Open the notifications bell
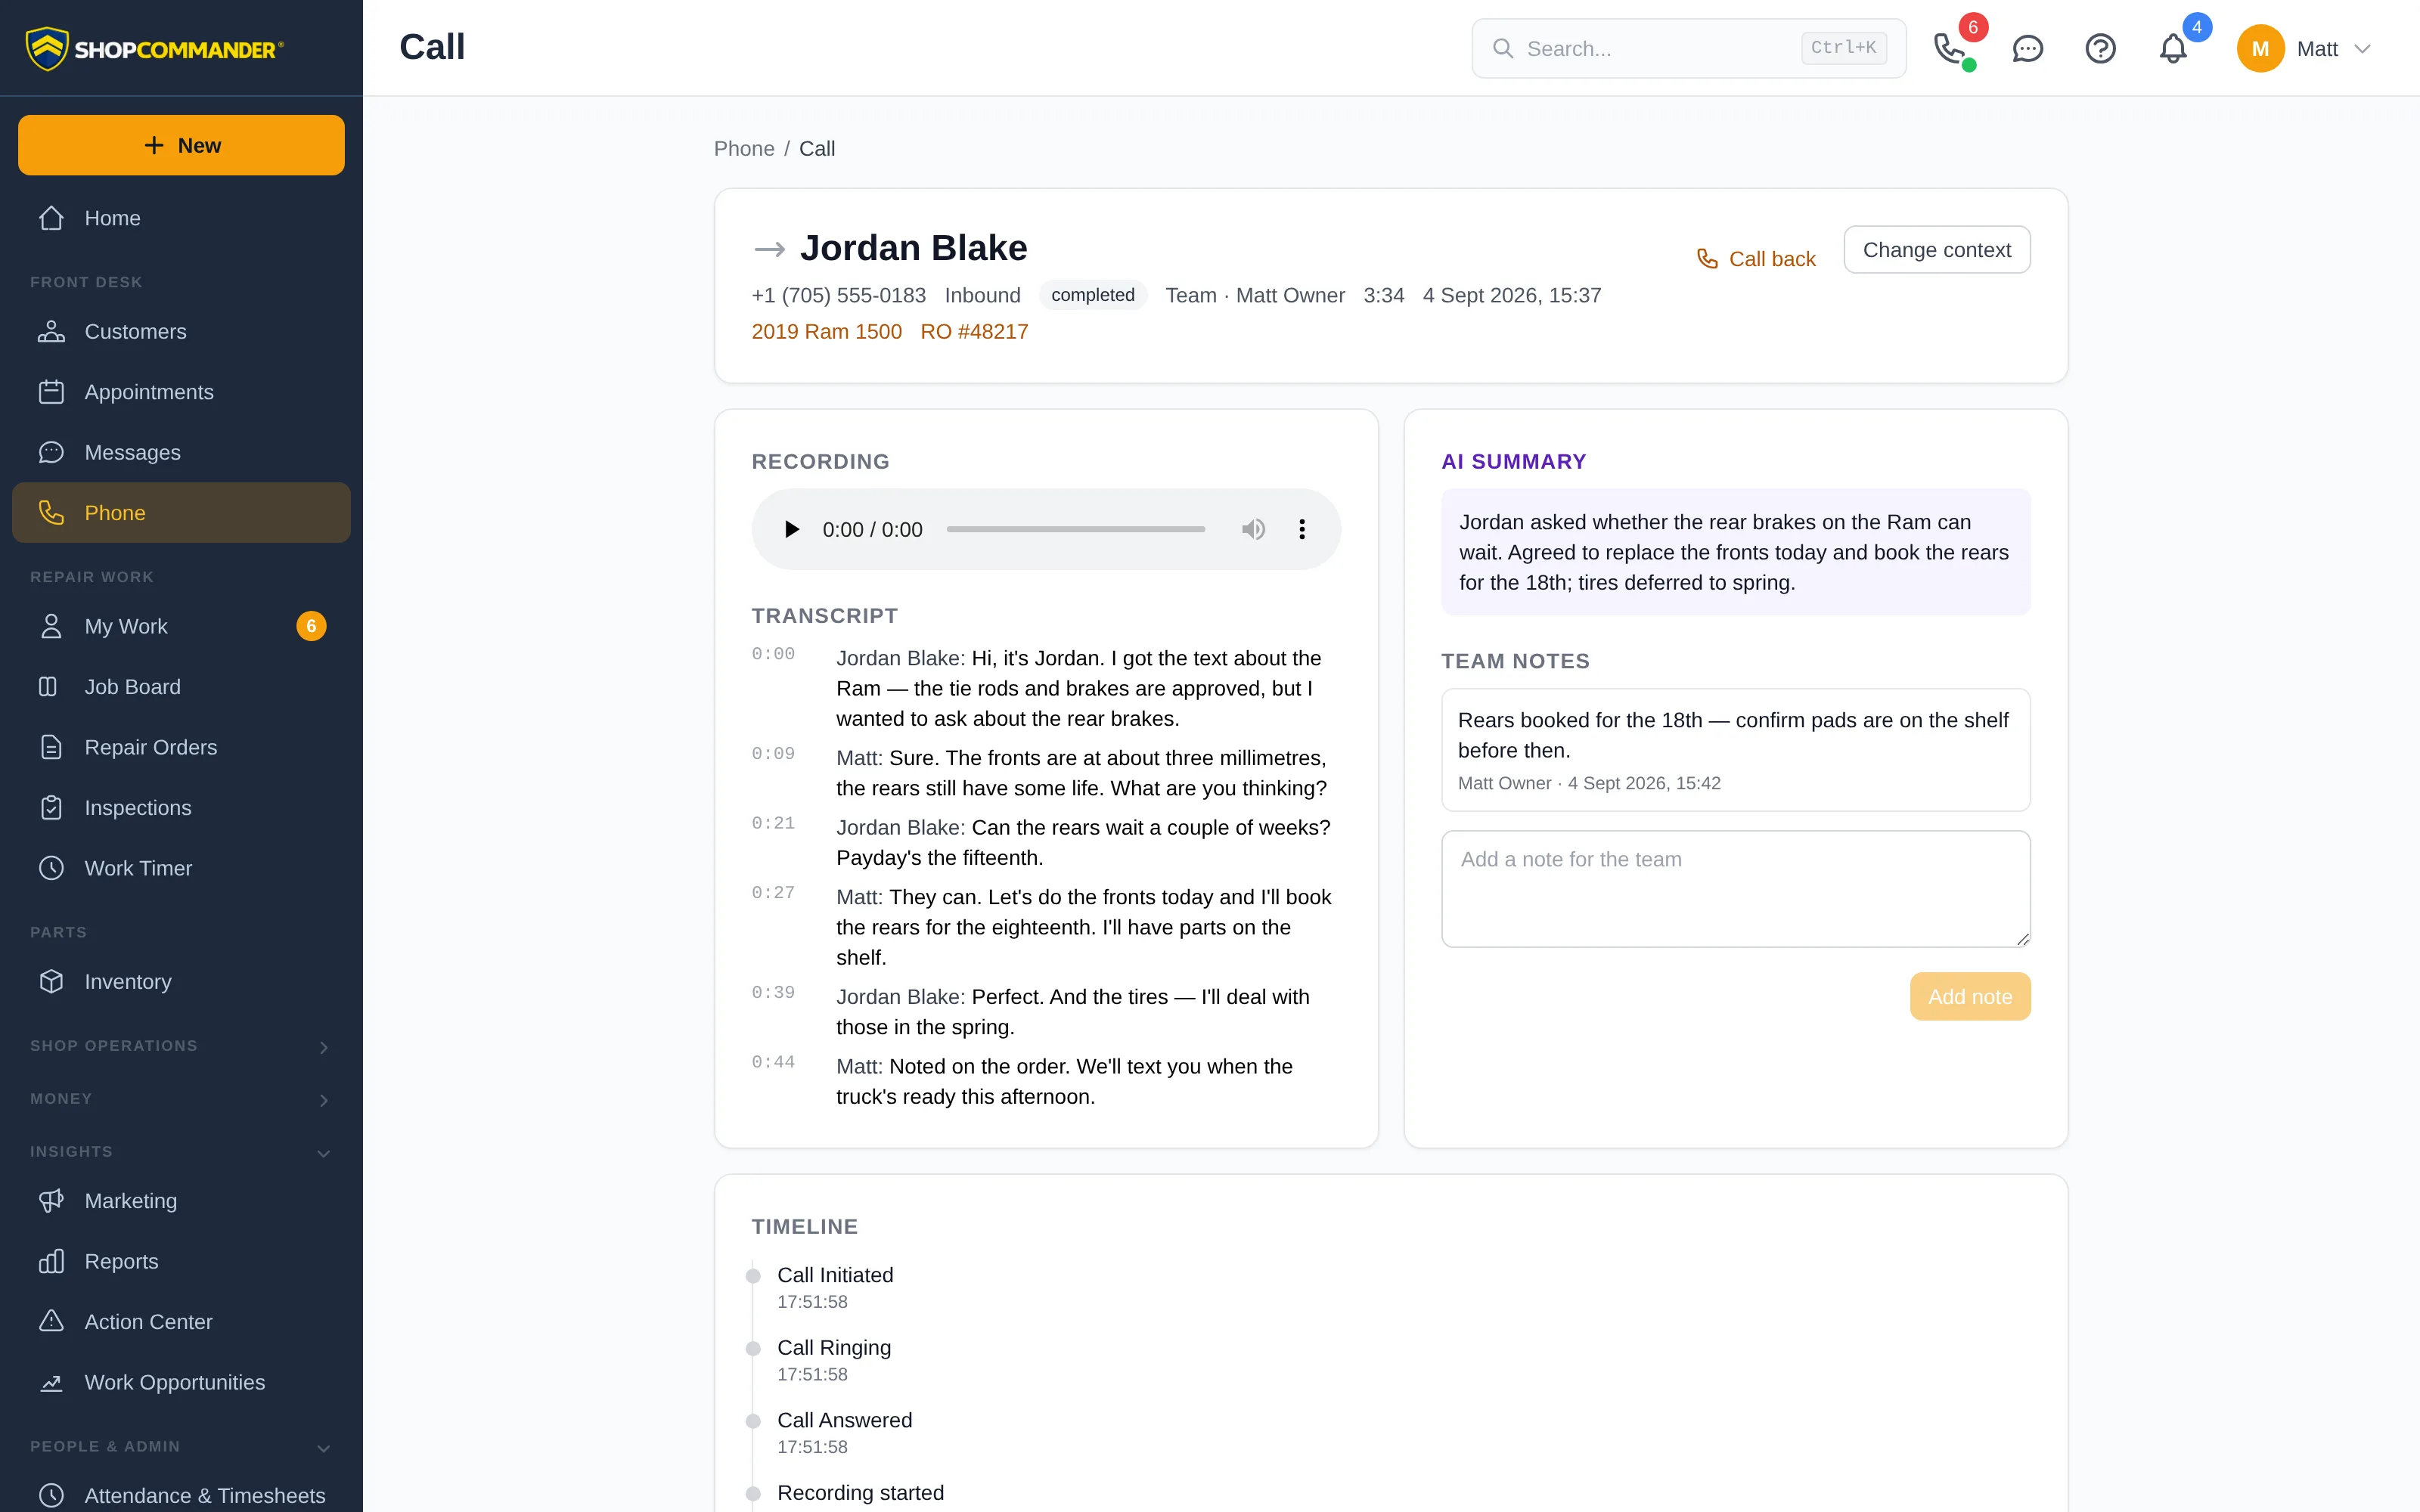2420x1512 pixels. [x=2173, y=48]
